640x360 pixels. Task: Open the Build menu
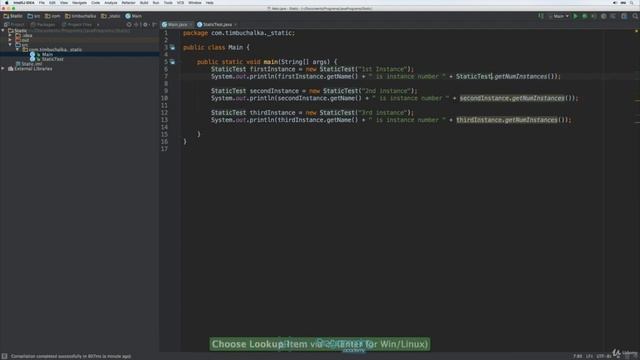[x=144, y=2]
